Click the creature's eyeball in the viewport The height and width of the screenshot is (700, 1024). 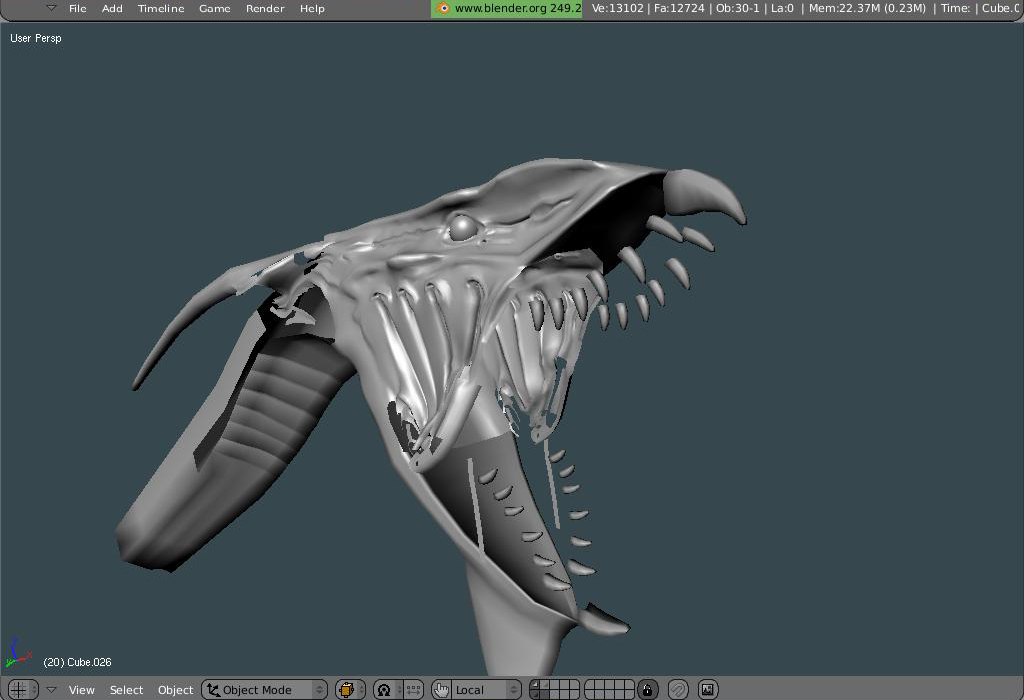[462, 228]
